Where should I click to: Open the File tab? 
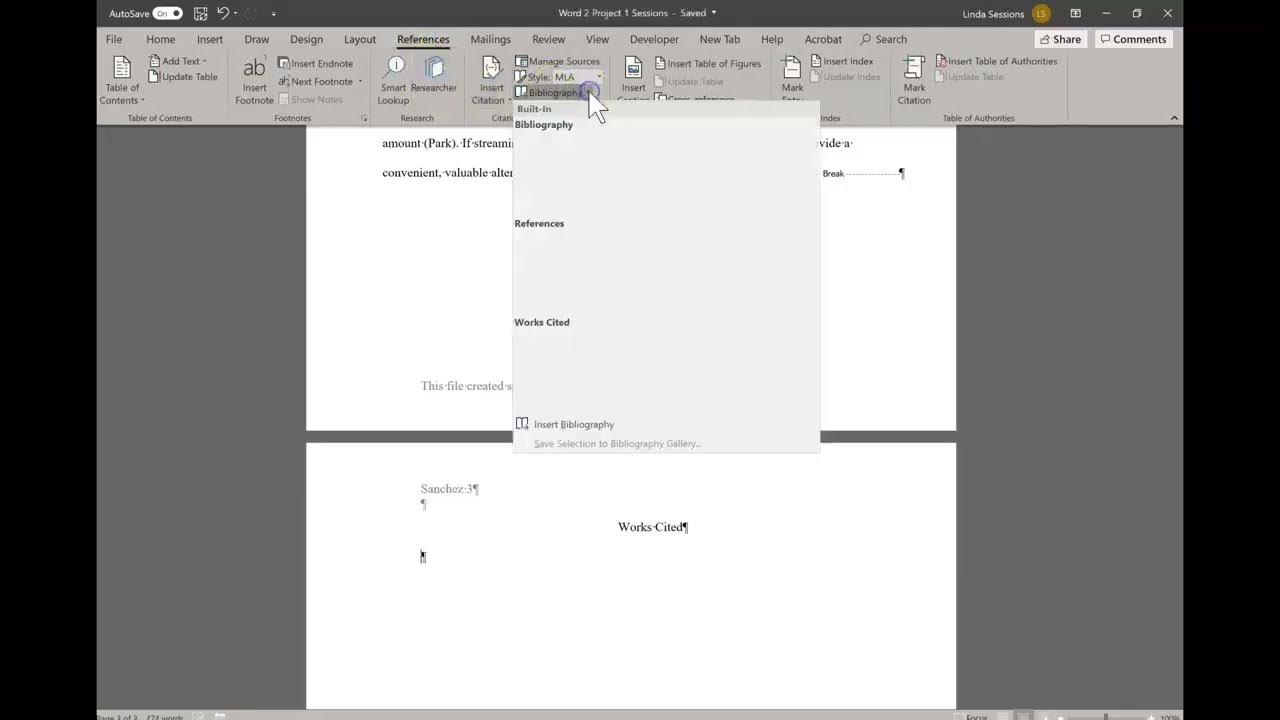[114, 39]
